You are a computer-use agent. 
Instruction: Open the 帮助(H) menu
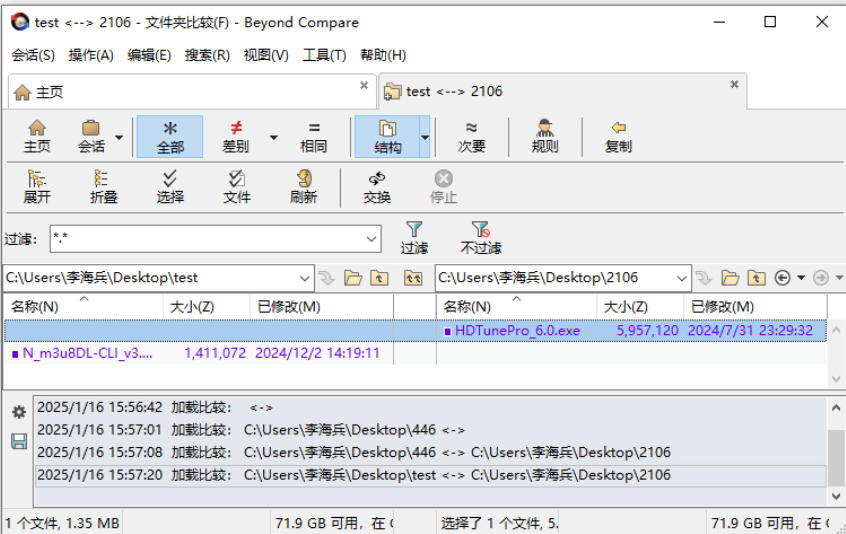click(383, 55)
